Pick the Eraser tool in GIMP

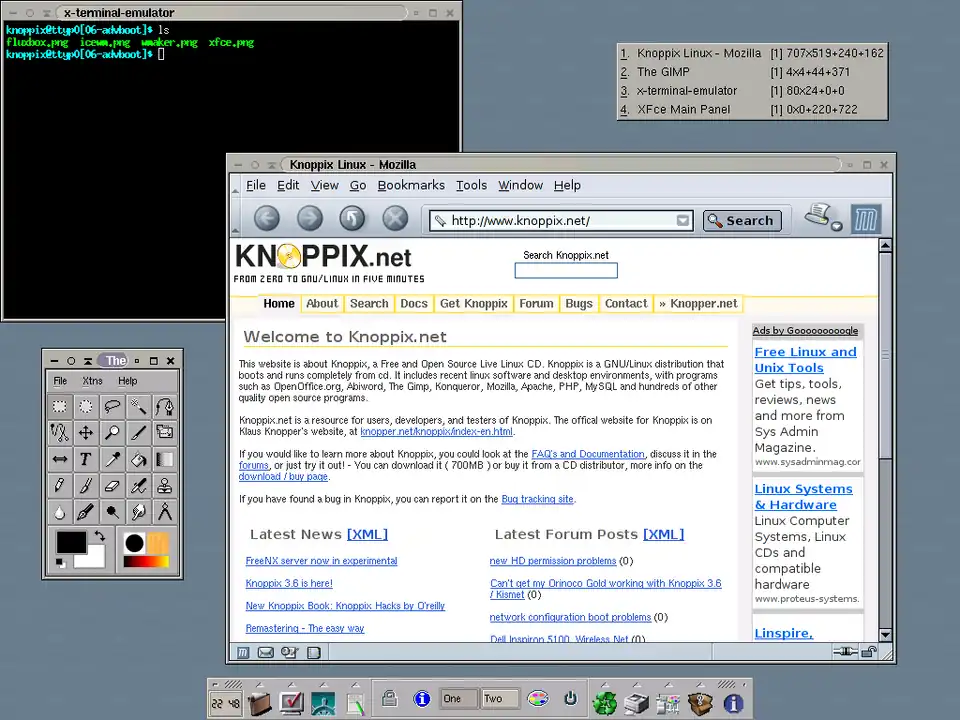point(112,486)
